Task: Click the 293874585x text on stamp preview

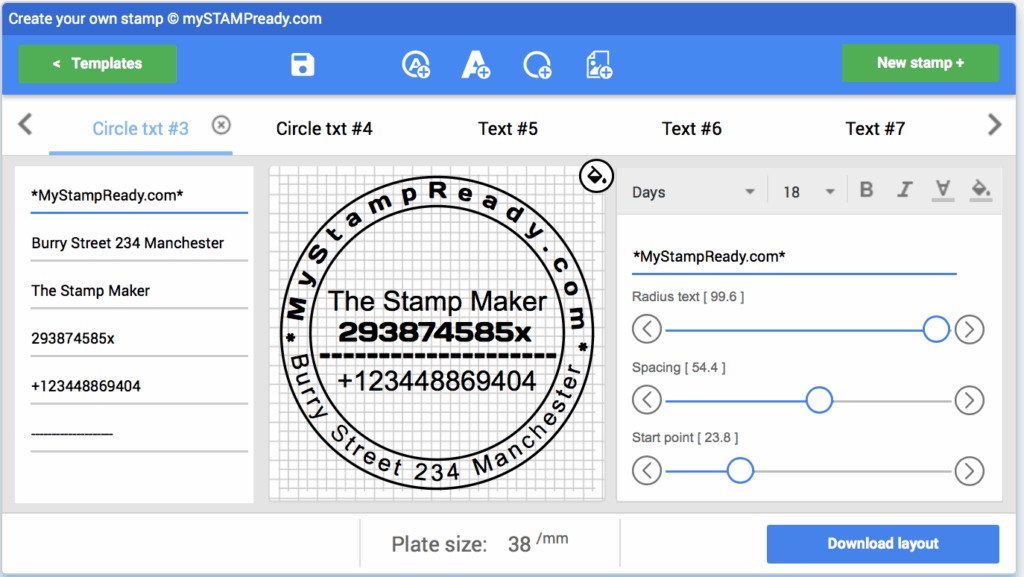Action: (x=435, y=332)
